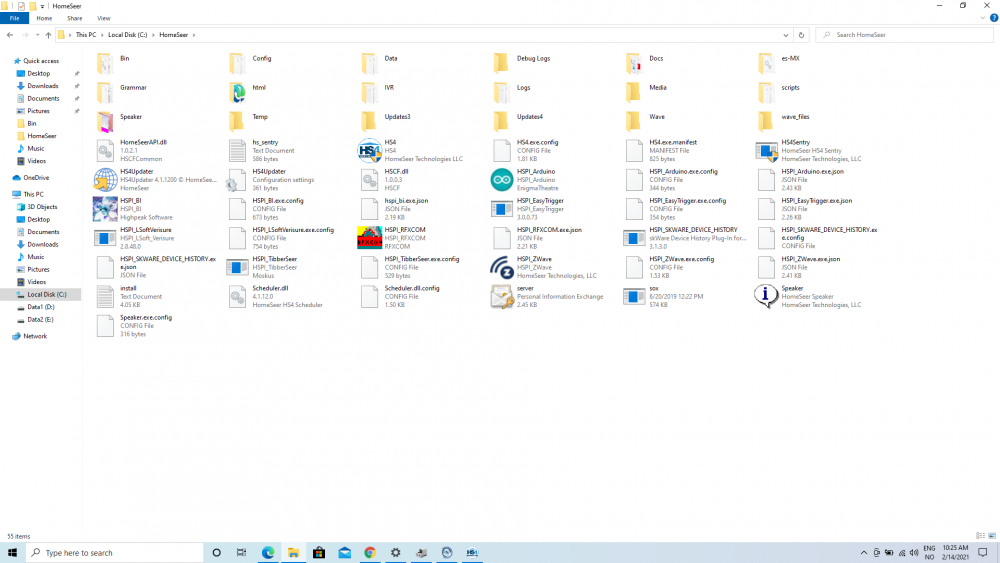Open the Home ribbon tab
The width and height of the screenshot is (1000, 563).
point(44,18)
